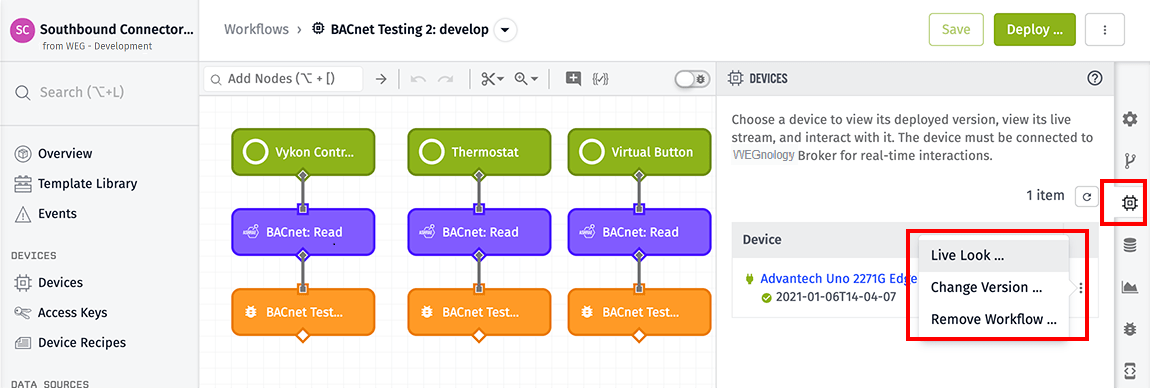Open the Metrics chart icon tab
This screenshot has width=1150, height=388.
tap(1130, 288)
